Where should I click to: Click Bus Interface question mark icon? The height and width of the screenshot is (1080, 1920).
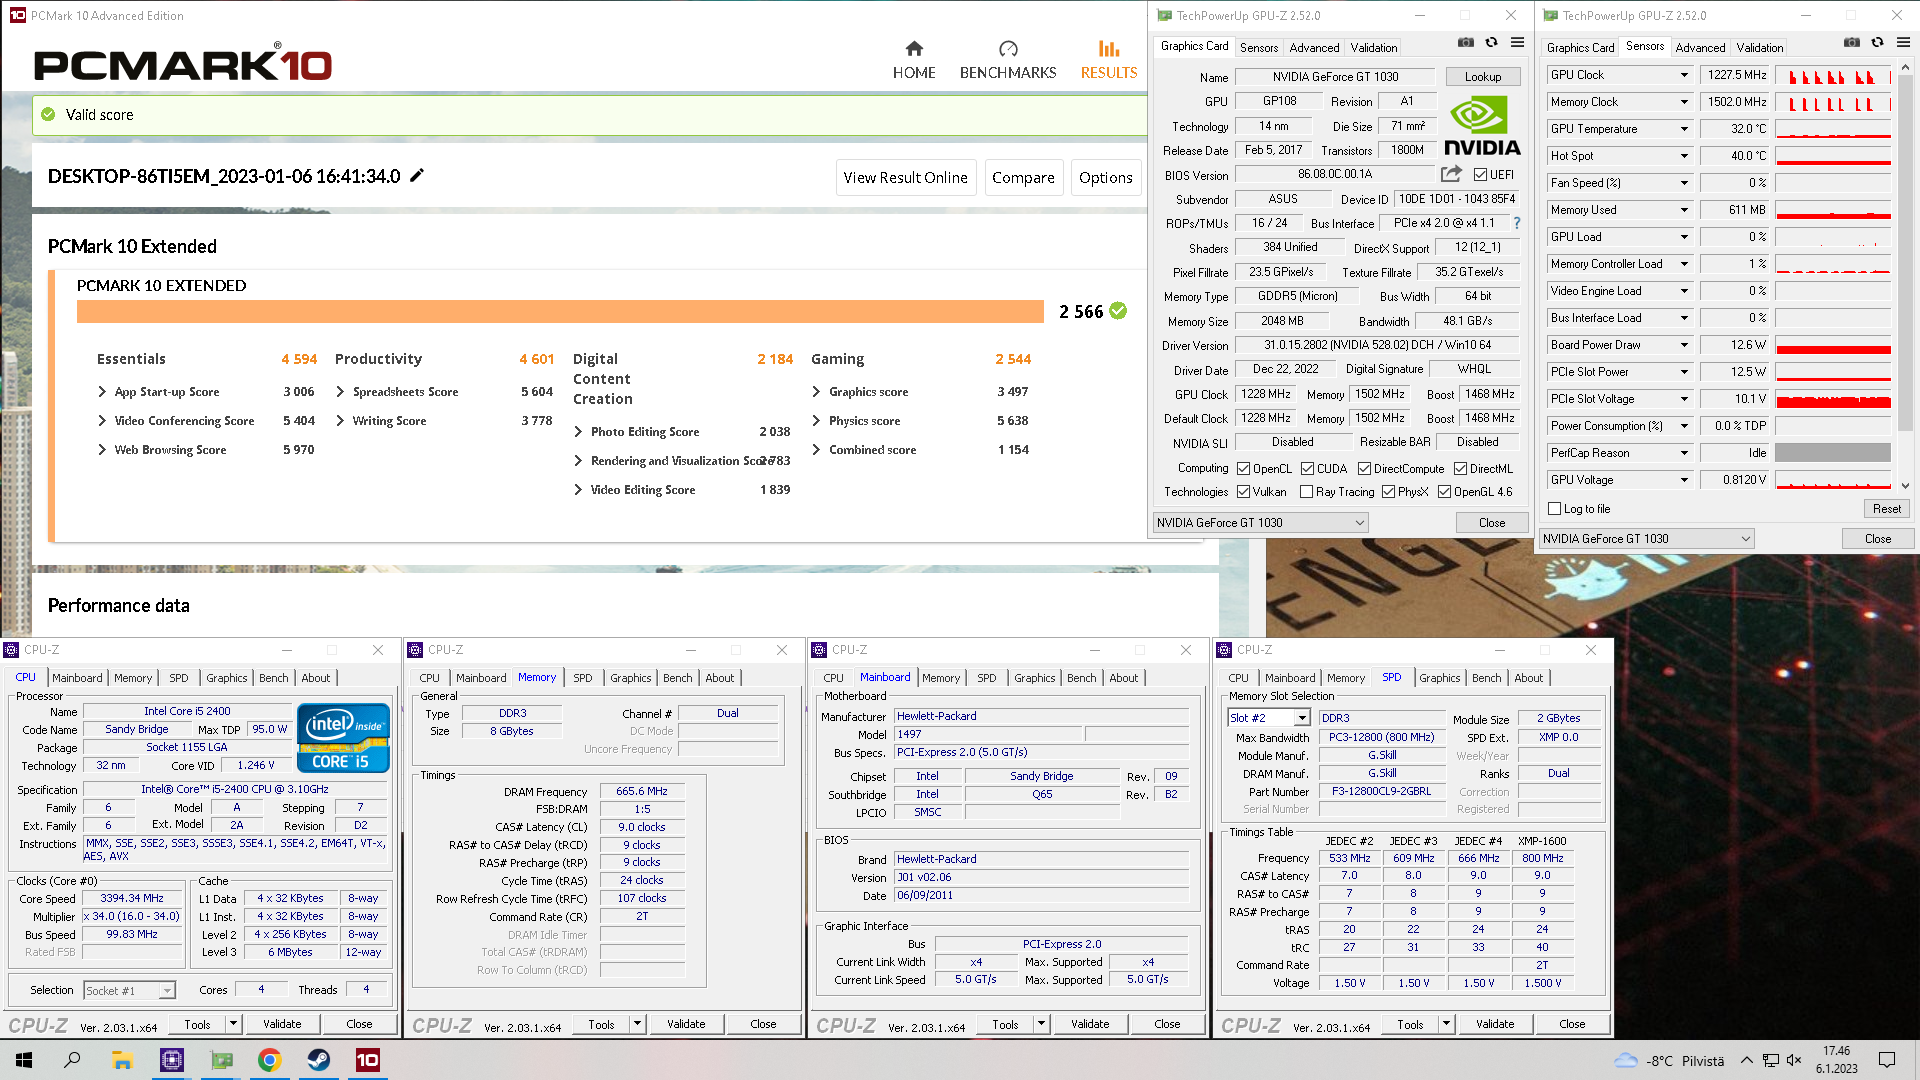1517,223
